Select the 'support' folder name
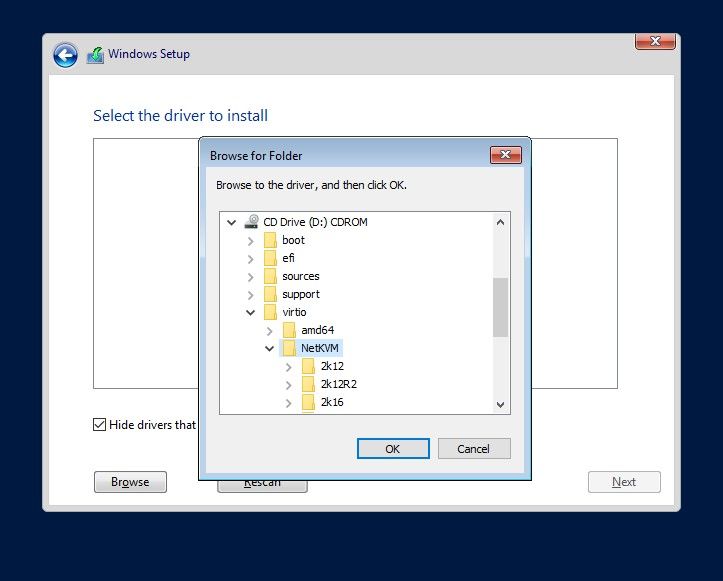The height and width of the screenshot is (581, 723). [301, 294]
